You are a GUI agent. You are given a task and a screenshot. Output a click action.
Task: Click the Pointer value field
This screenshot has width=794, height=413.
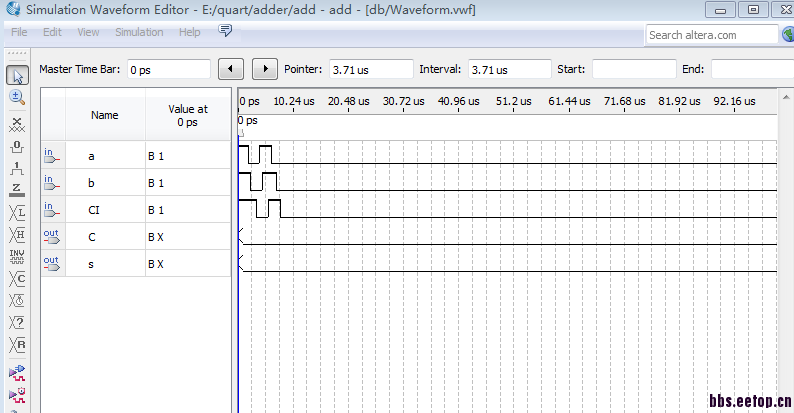(371, 69)
